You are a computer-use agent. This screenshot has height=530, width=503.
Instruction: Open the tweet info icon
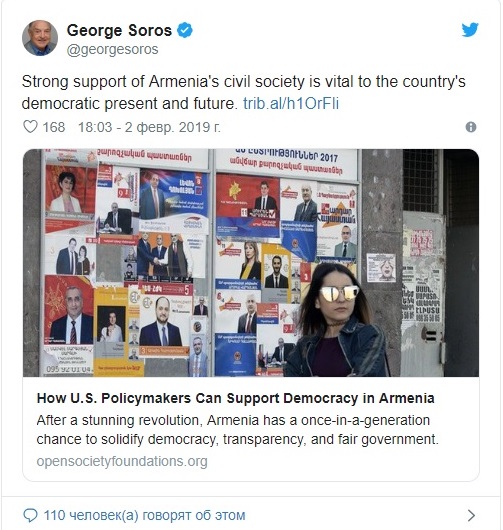click(471, 127)
